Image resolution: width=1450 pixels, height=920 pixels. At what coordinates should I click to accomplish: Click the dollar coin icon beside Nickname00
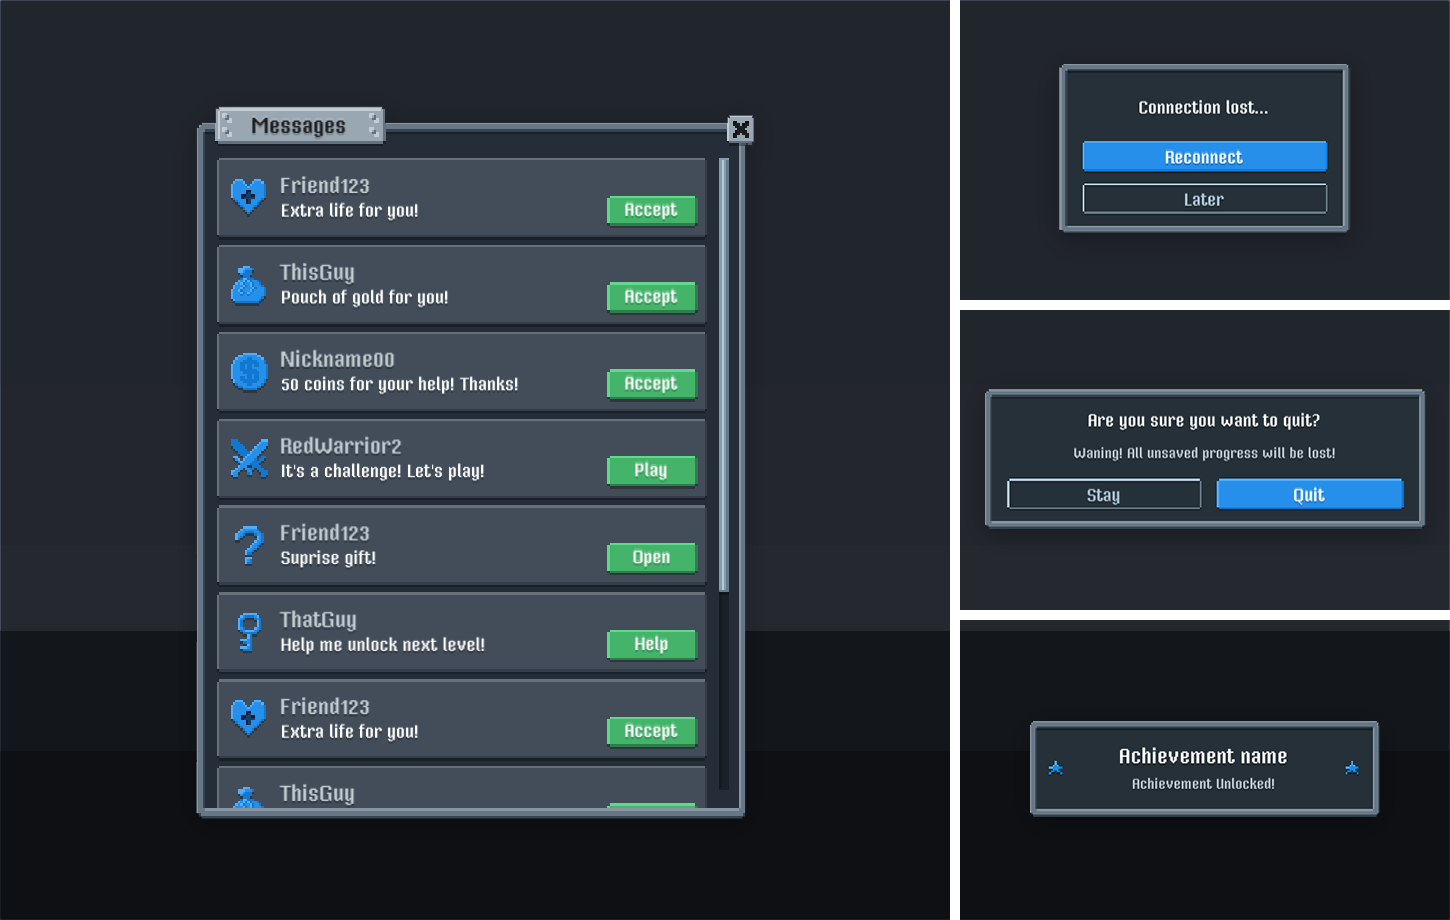[x=248, y=370]
